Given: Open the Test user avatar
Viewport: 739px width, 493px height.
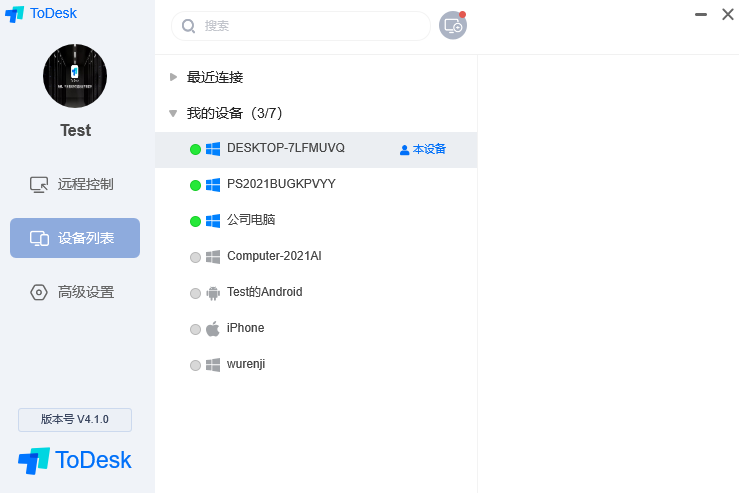Looking at the screenshot, I should tap(75, 76).
